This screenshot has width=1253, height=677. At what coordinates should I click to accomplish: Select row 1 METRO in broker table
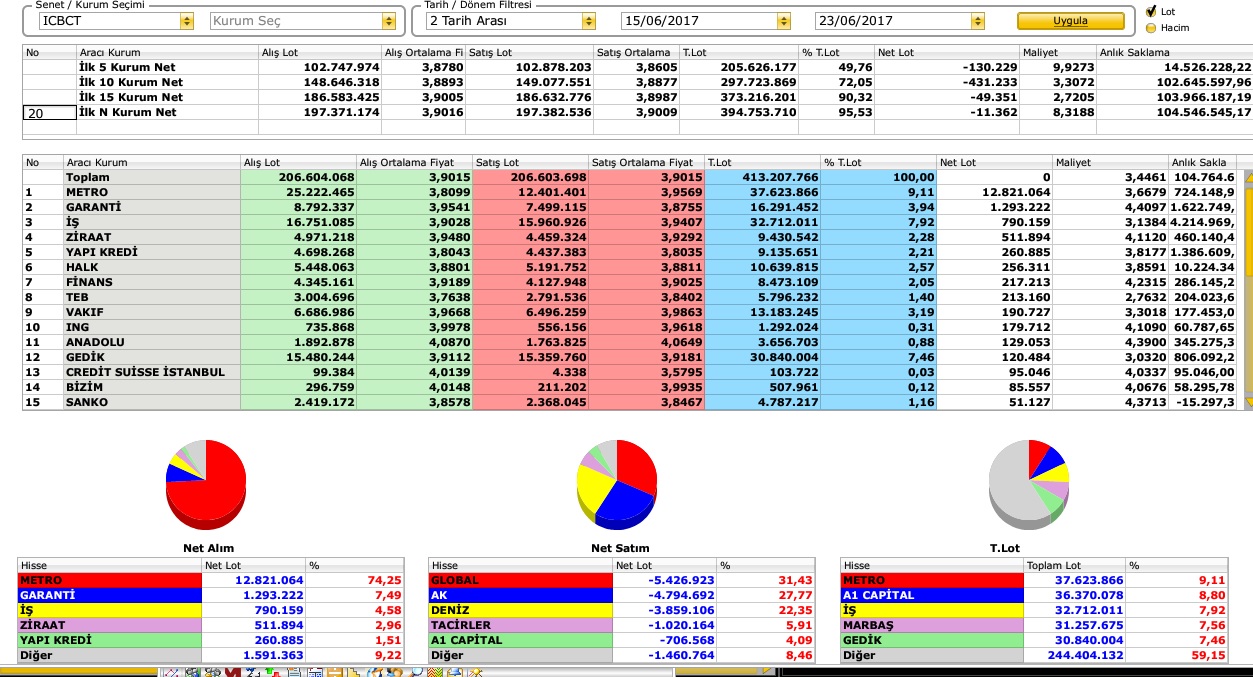[x=630, y=192]
